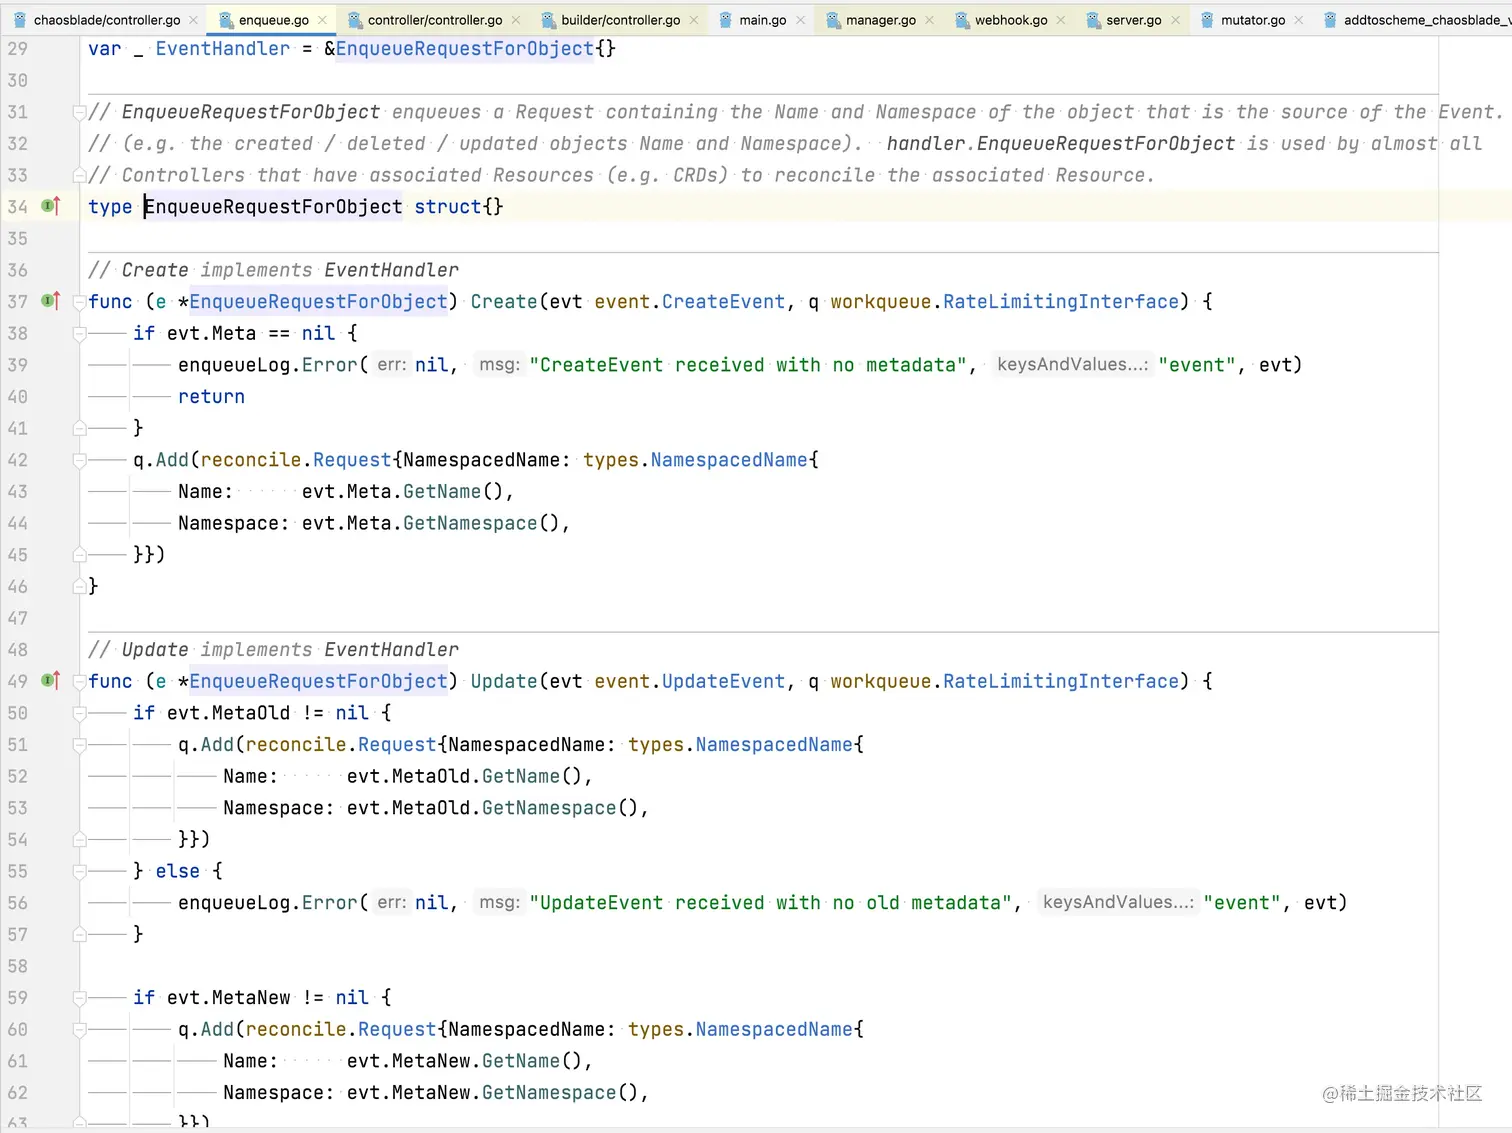1512x1133 pixels.
Task: Close the mutator.go tab
Action: [x=1299, y=20]
